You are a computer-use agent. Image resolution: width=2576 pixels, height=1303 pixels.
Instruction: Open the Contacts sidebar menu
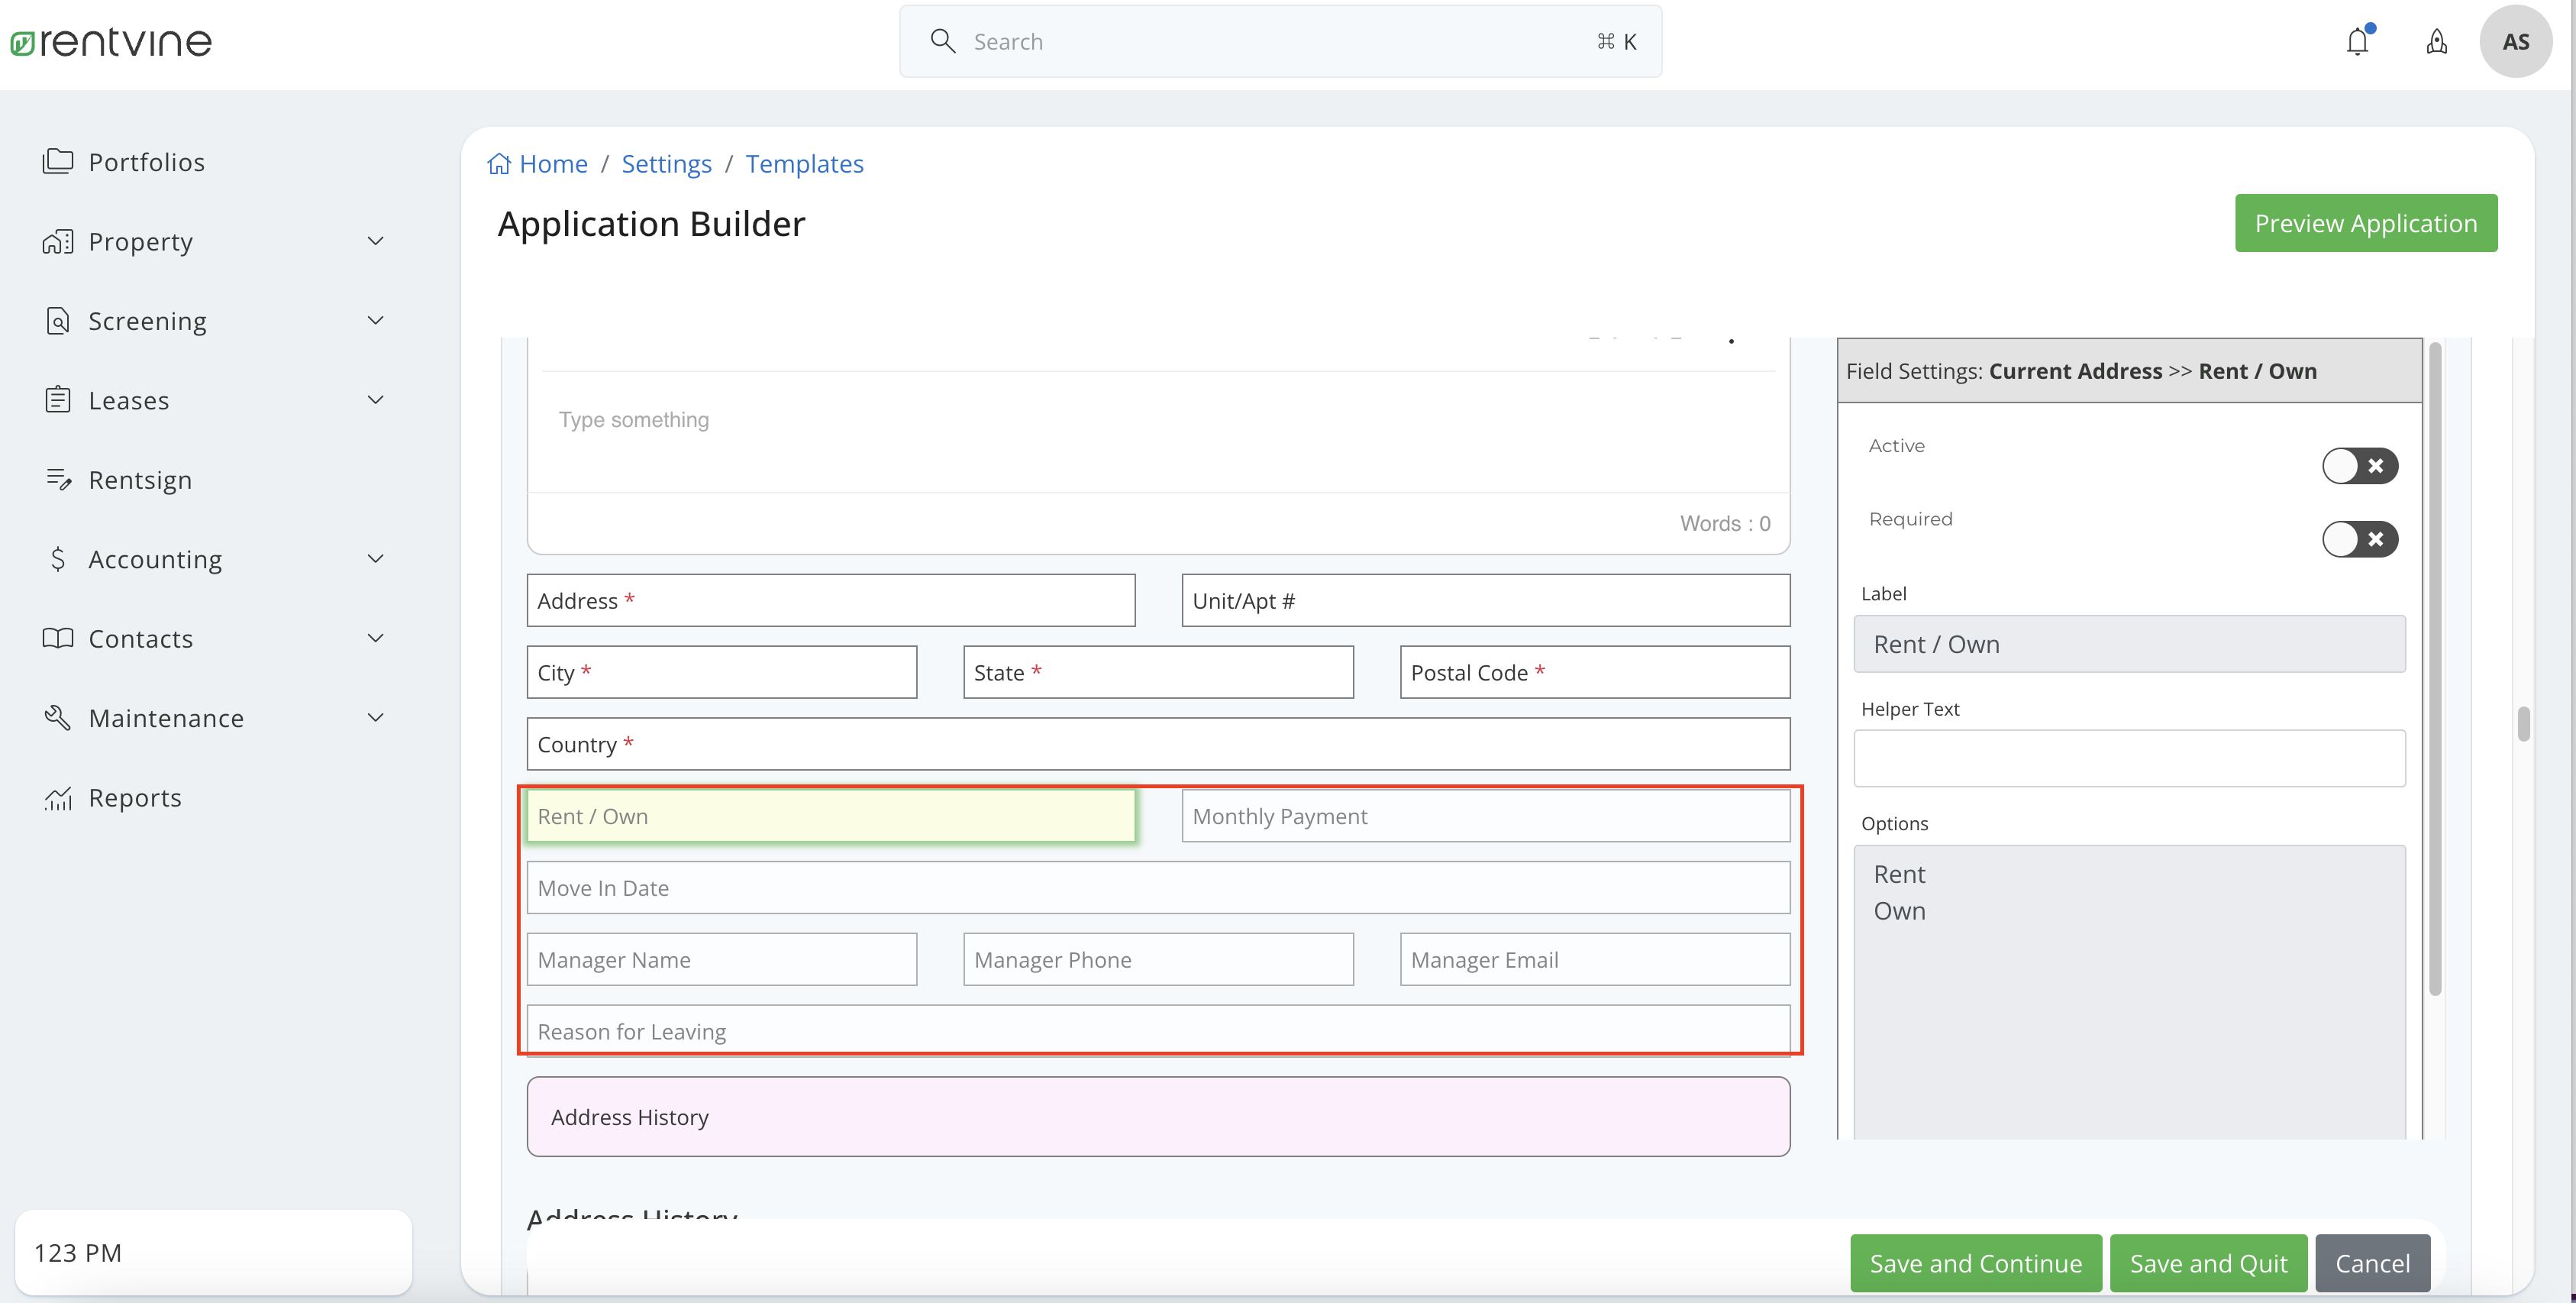click(x=375, y=638)
